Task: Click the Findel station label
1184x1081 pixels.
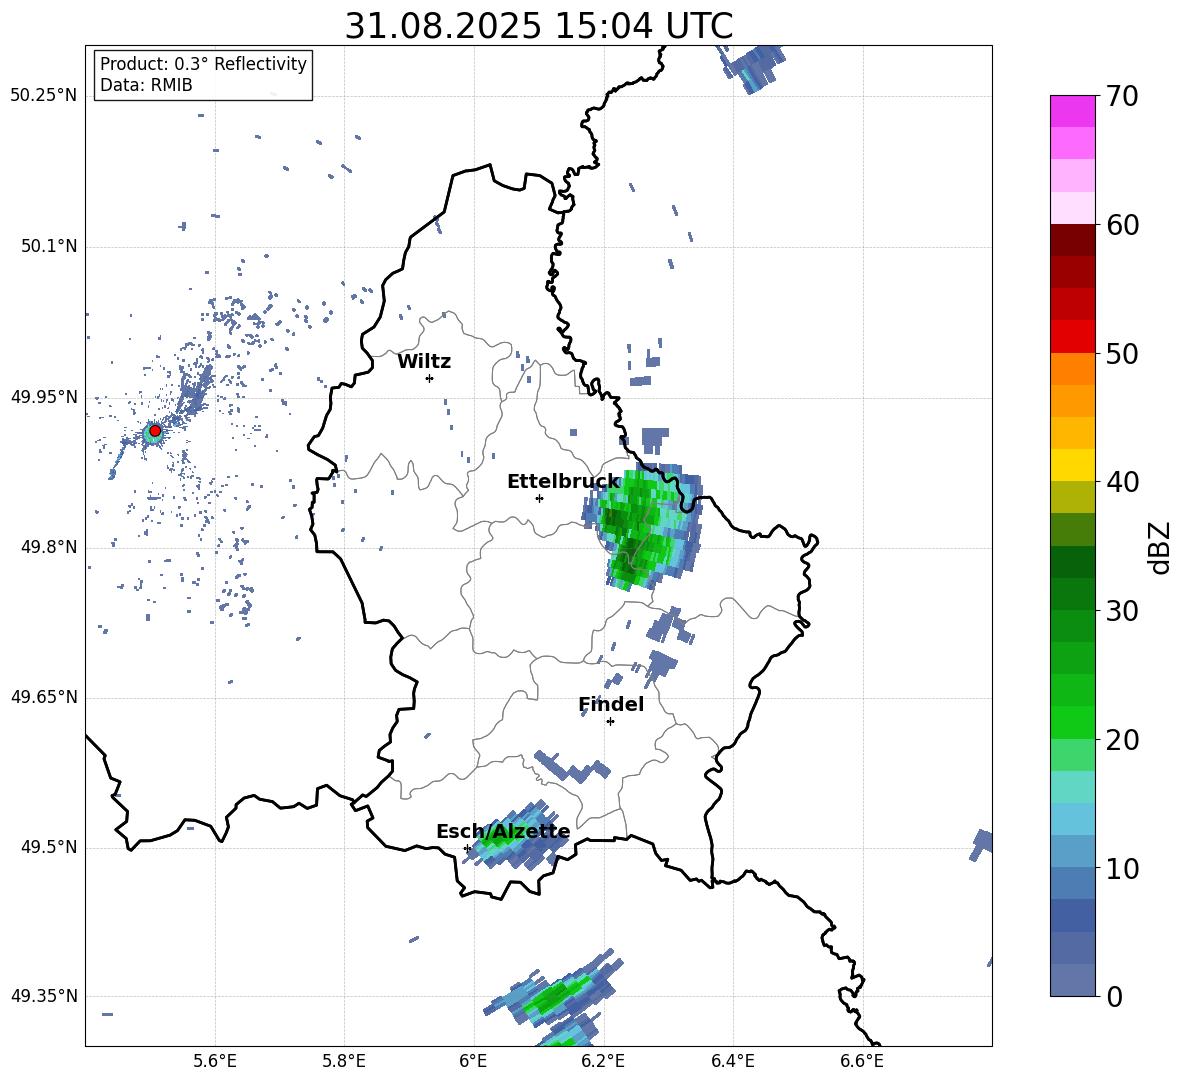Action: pyautogui.click(x=611, y=704)
